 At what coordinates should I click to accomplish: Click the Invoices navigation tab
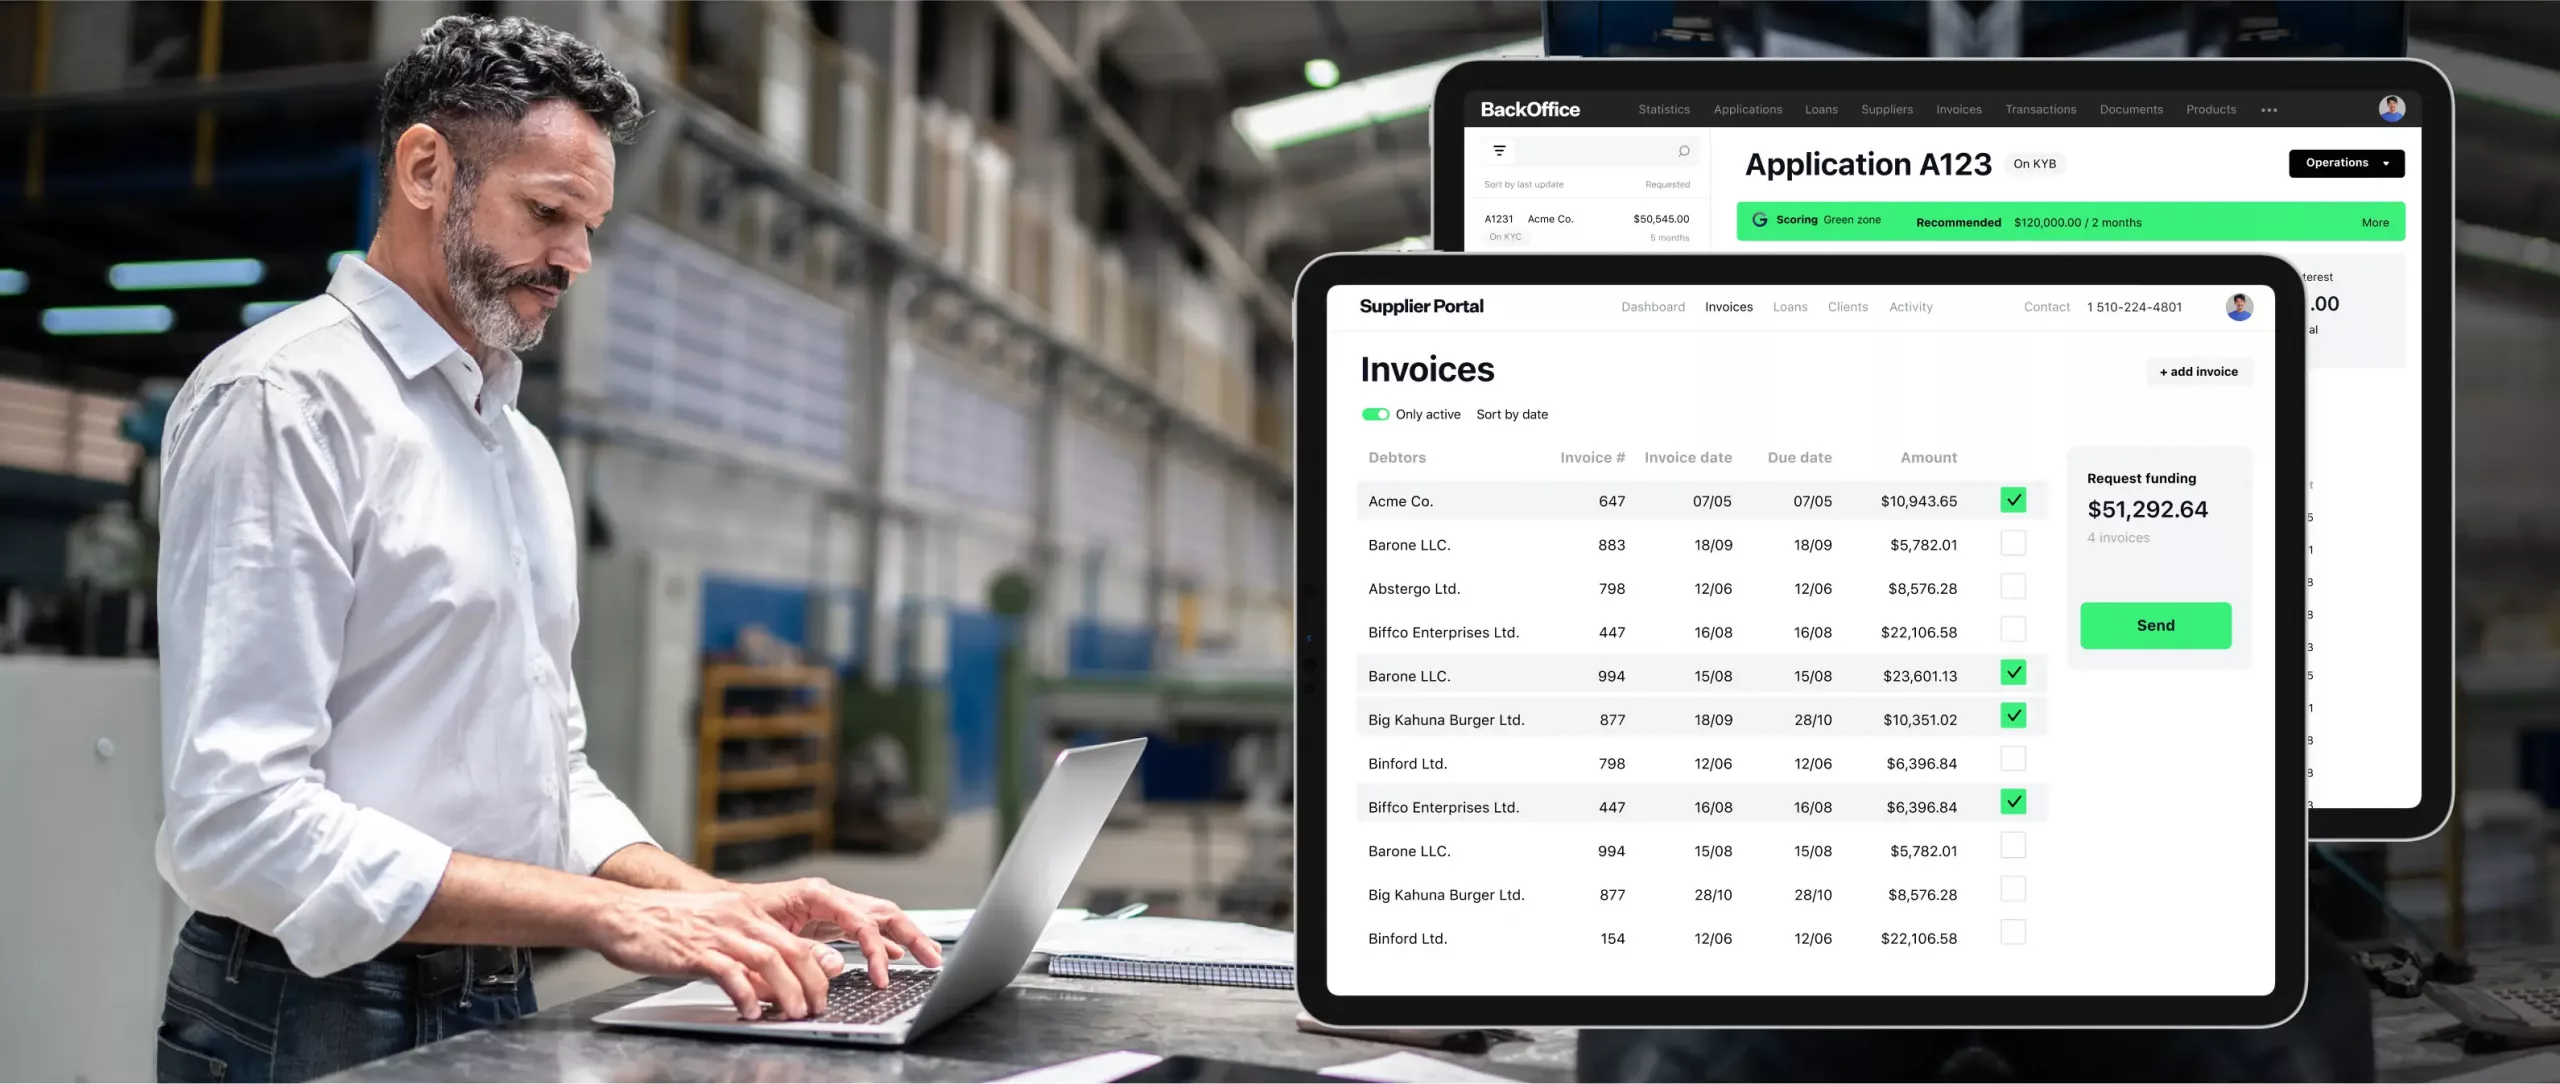[1727, 307]
